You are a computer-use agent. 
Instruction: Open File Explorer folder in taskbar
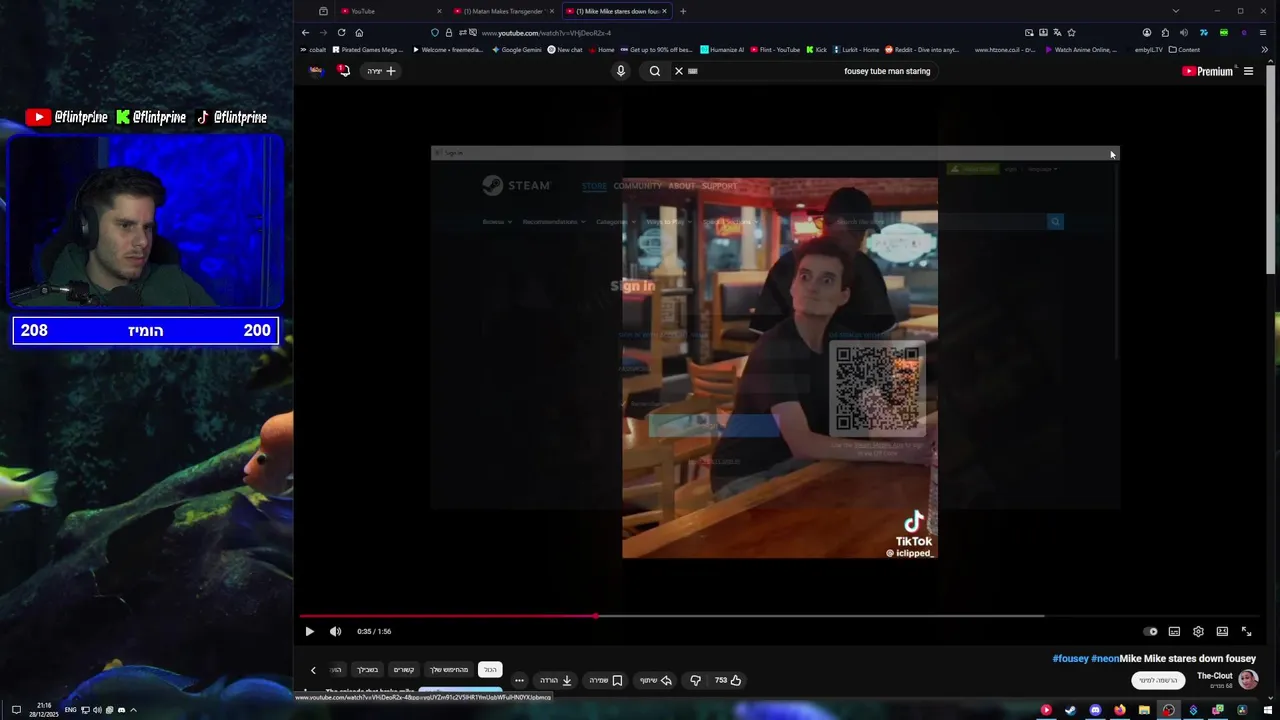click(x=1144, y=710)
